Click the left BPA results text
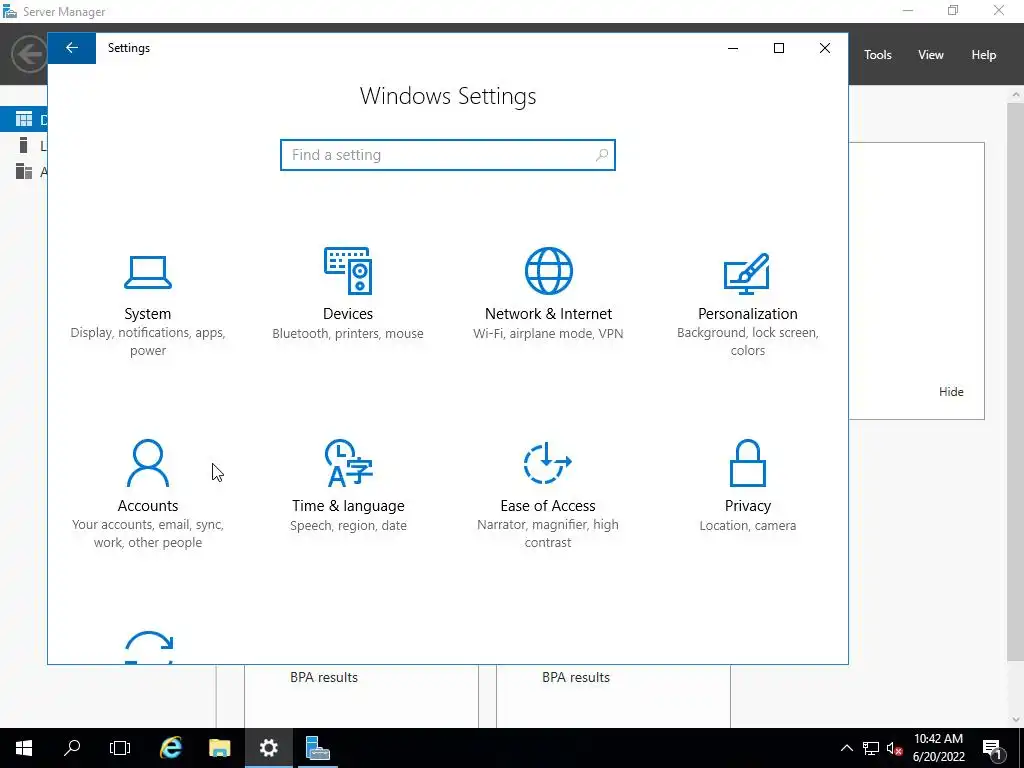Viewport: 1024px width, 768px height. [324, 677]
